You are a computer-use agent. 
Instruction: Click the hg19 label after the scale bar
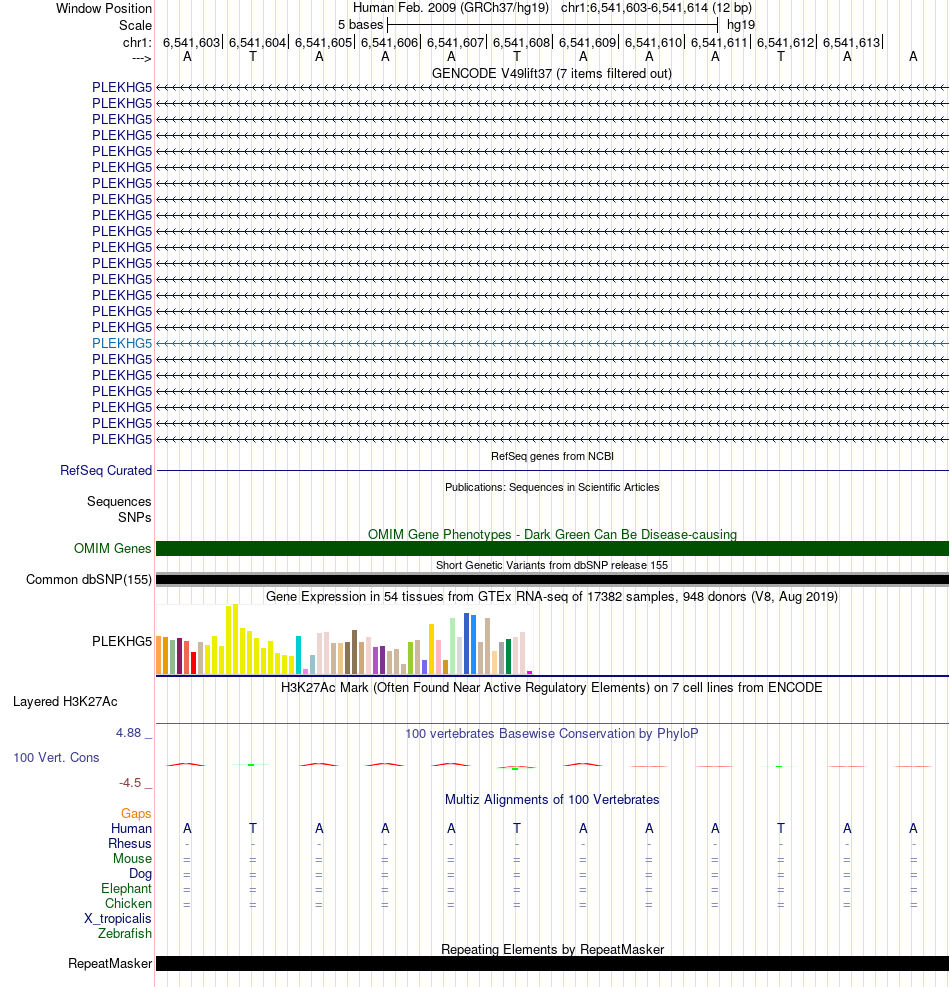[740, 25]
